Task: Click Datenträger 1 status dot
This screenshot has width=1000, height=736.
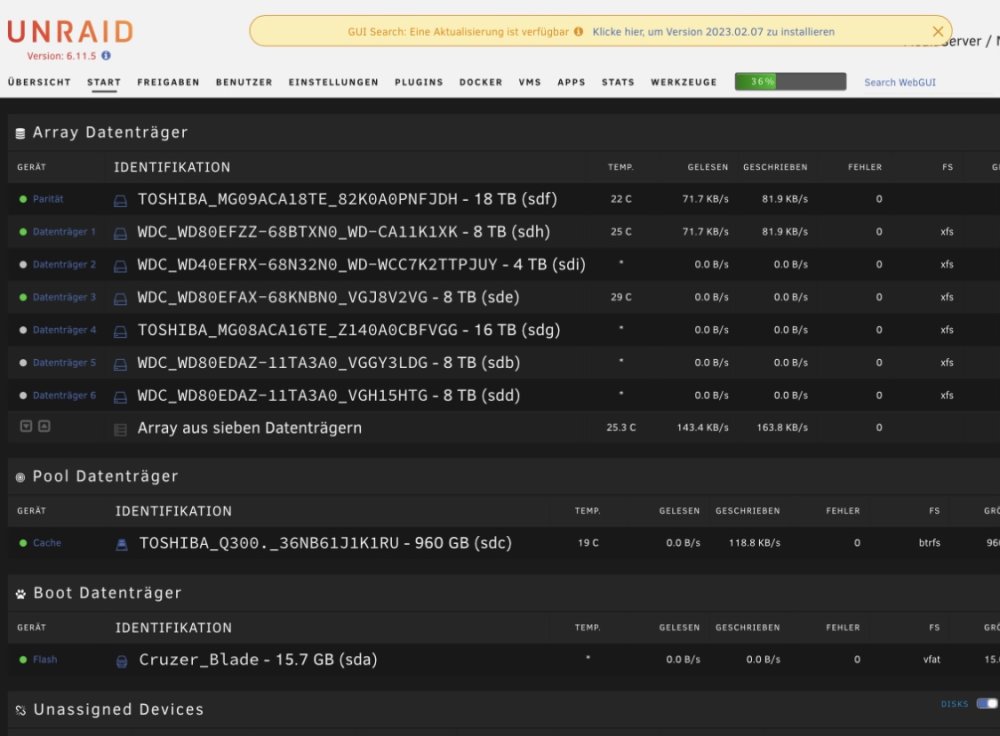Action: click(x=23, y=232)
